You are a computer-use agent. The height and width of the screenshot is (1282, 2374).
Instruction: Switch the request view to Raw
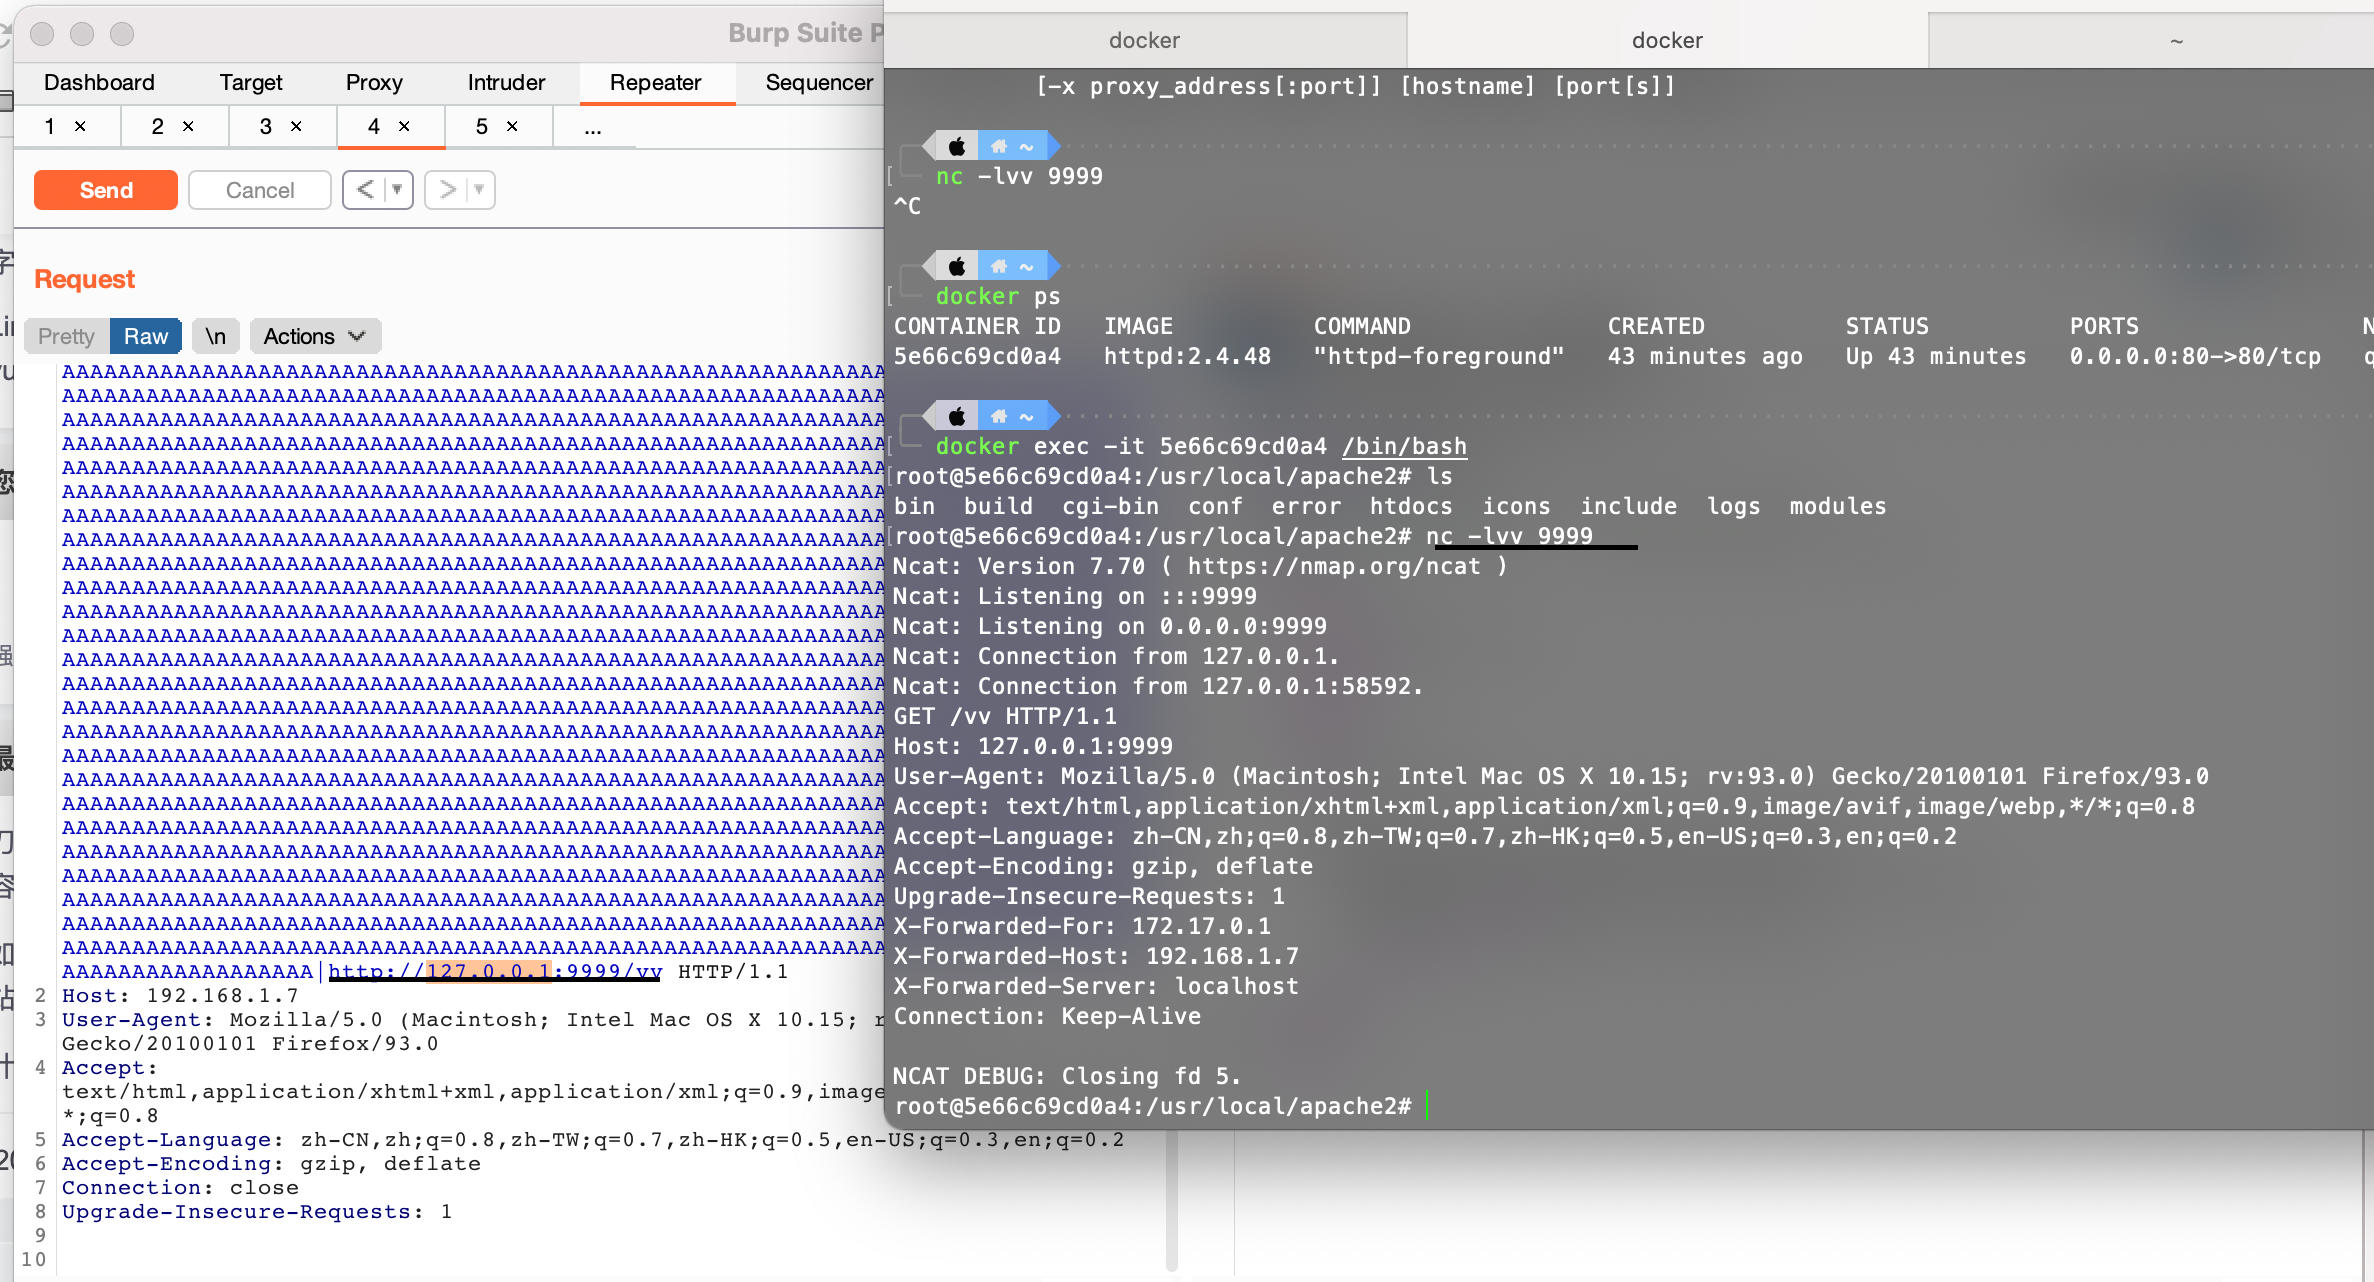(146, 337)
